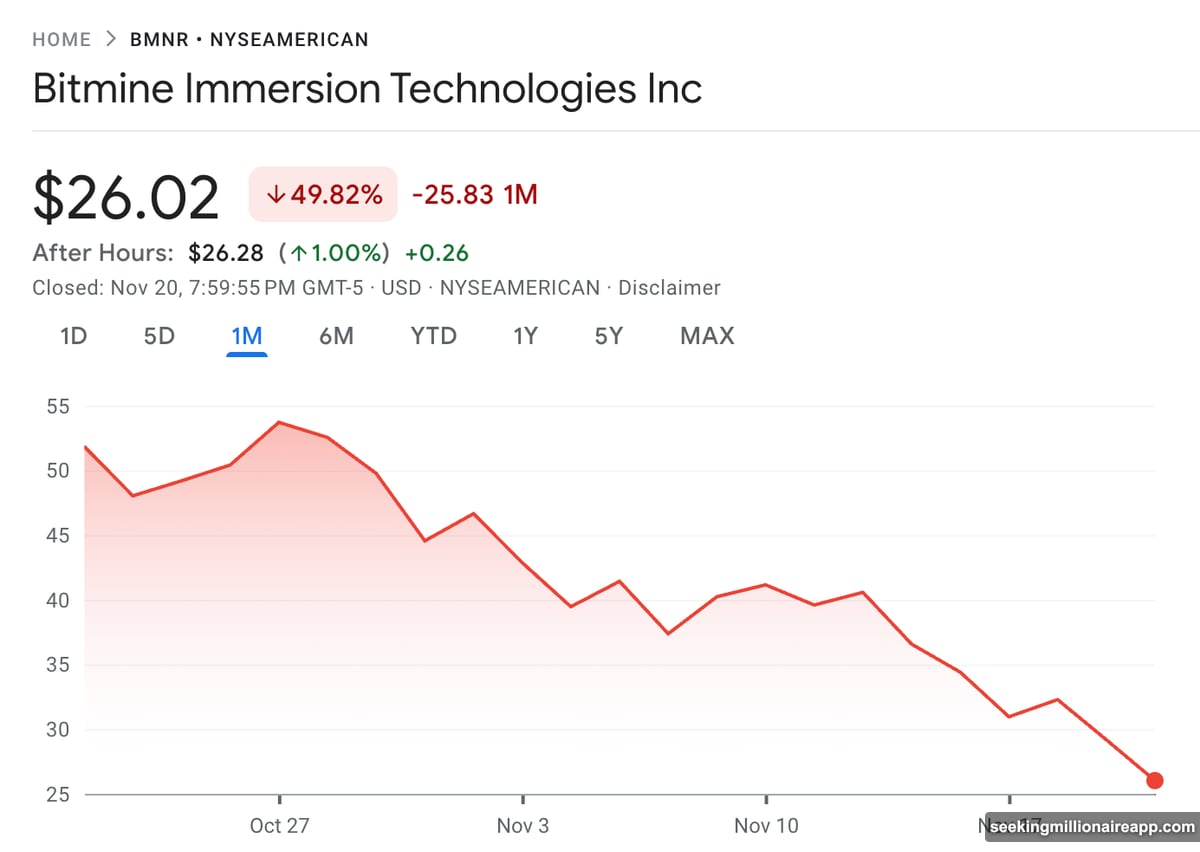Switch to the YTD chart range
Screen dimensions: 1200x852
point(433,336)
